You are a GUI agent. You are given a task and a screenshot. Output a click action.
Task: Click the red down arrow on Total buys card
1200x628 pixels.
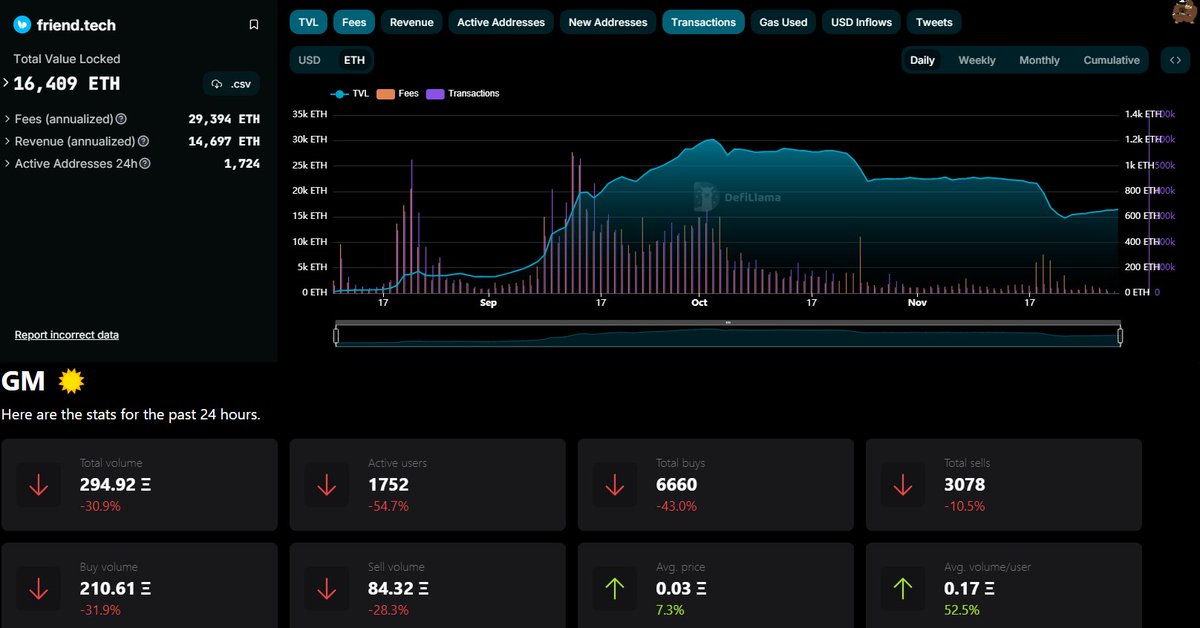(x=614, y=485)
